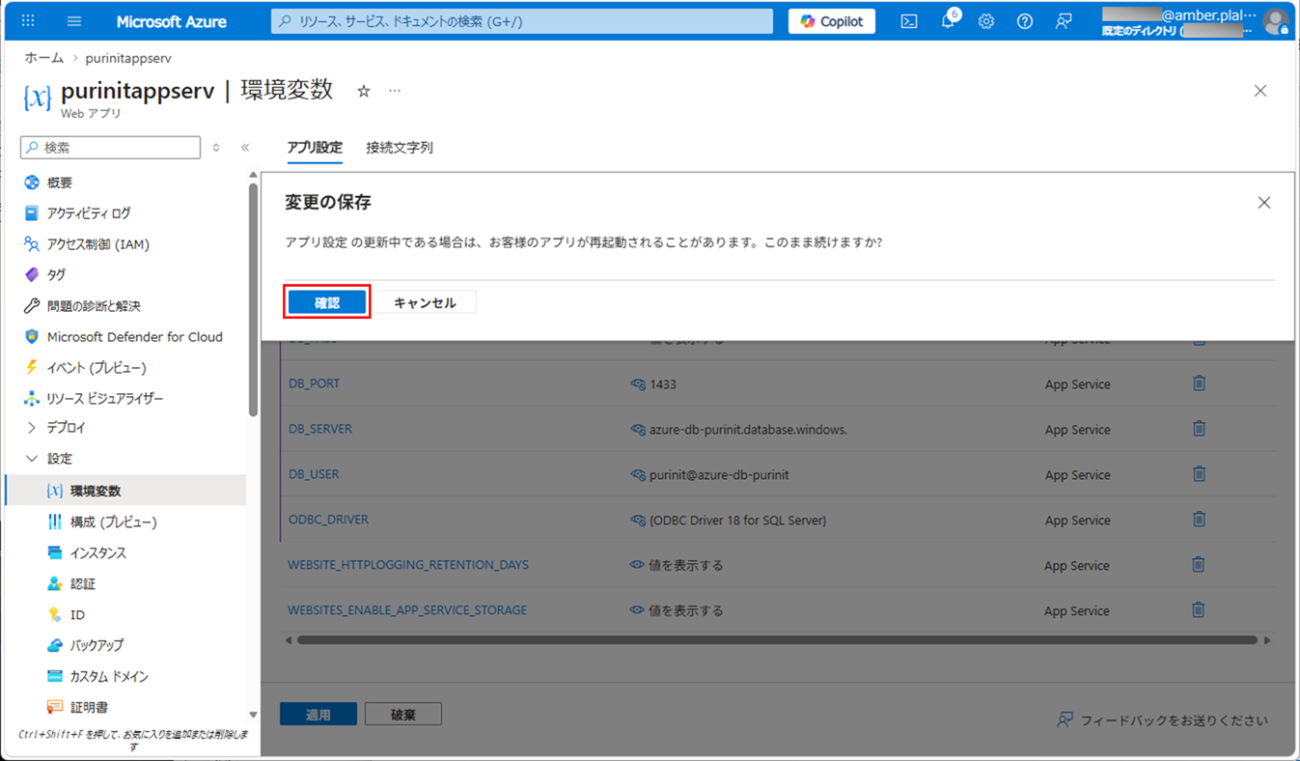Open help using the question mark icon
1300x761 pixels.
point(1024,20)
